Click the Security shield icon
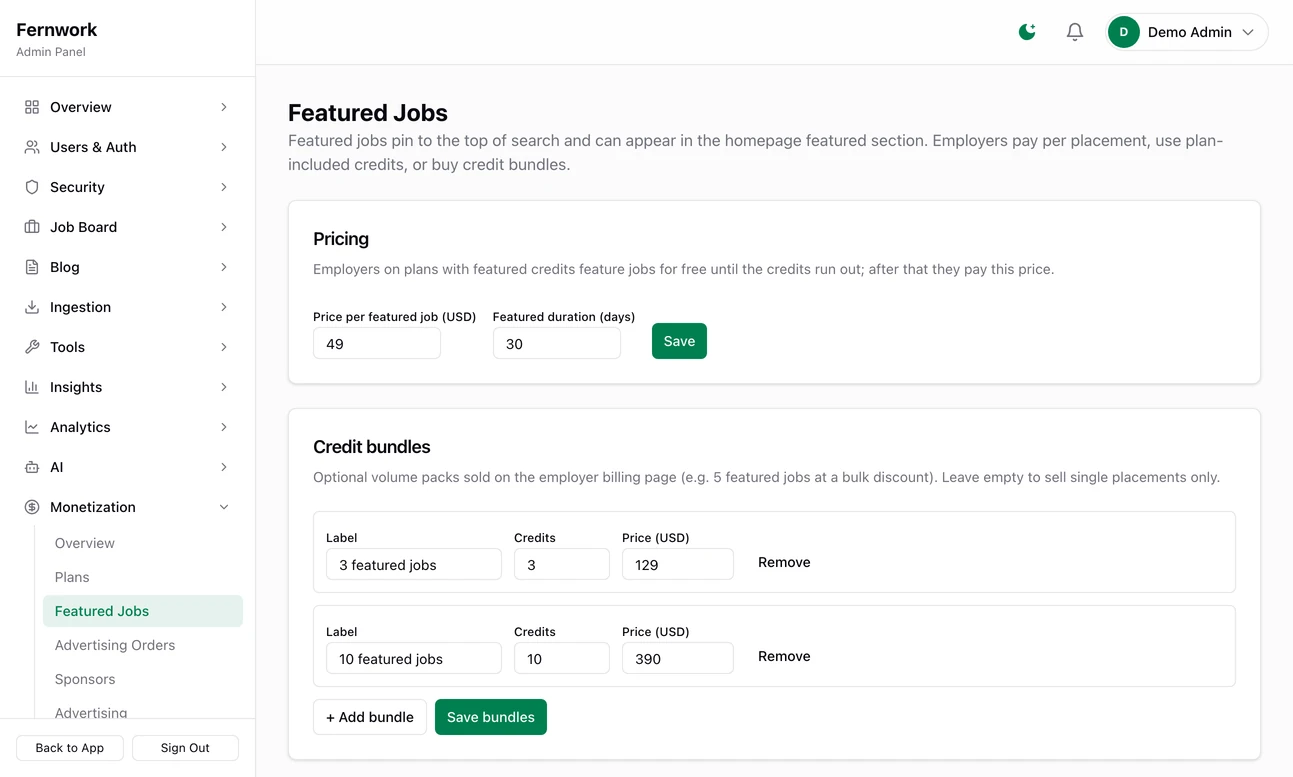The image size is (1293, 777). coord(32,187)
